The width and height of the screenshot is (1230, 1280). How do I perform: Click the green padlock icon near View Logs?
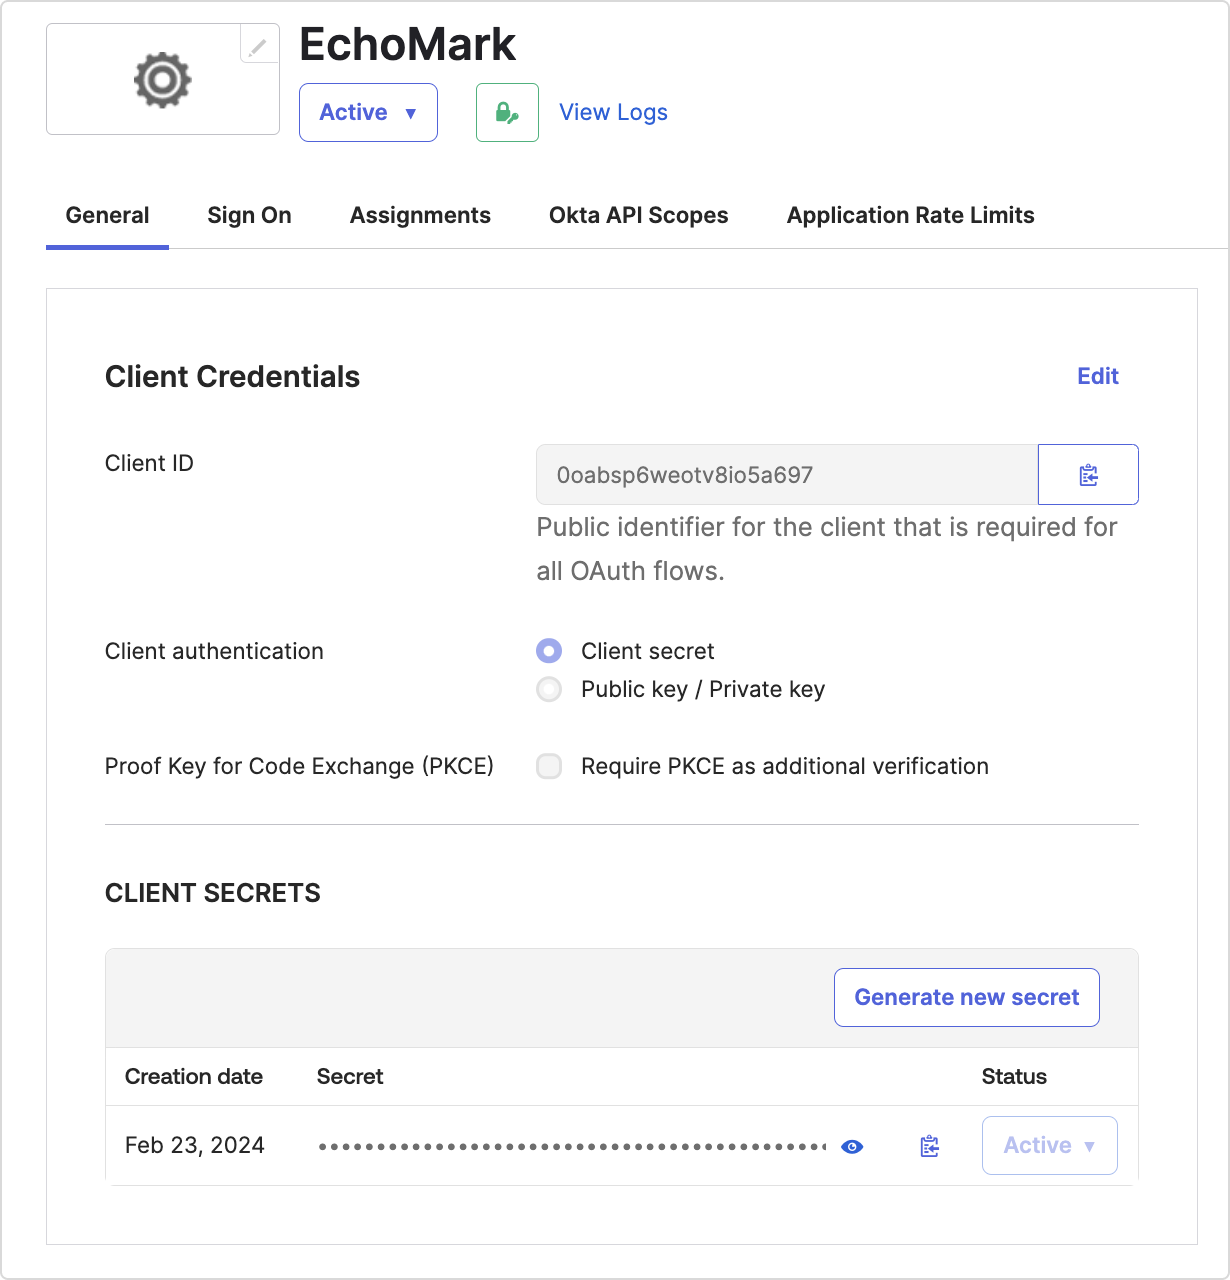pyautogui.click(x=506, y=112)
